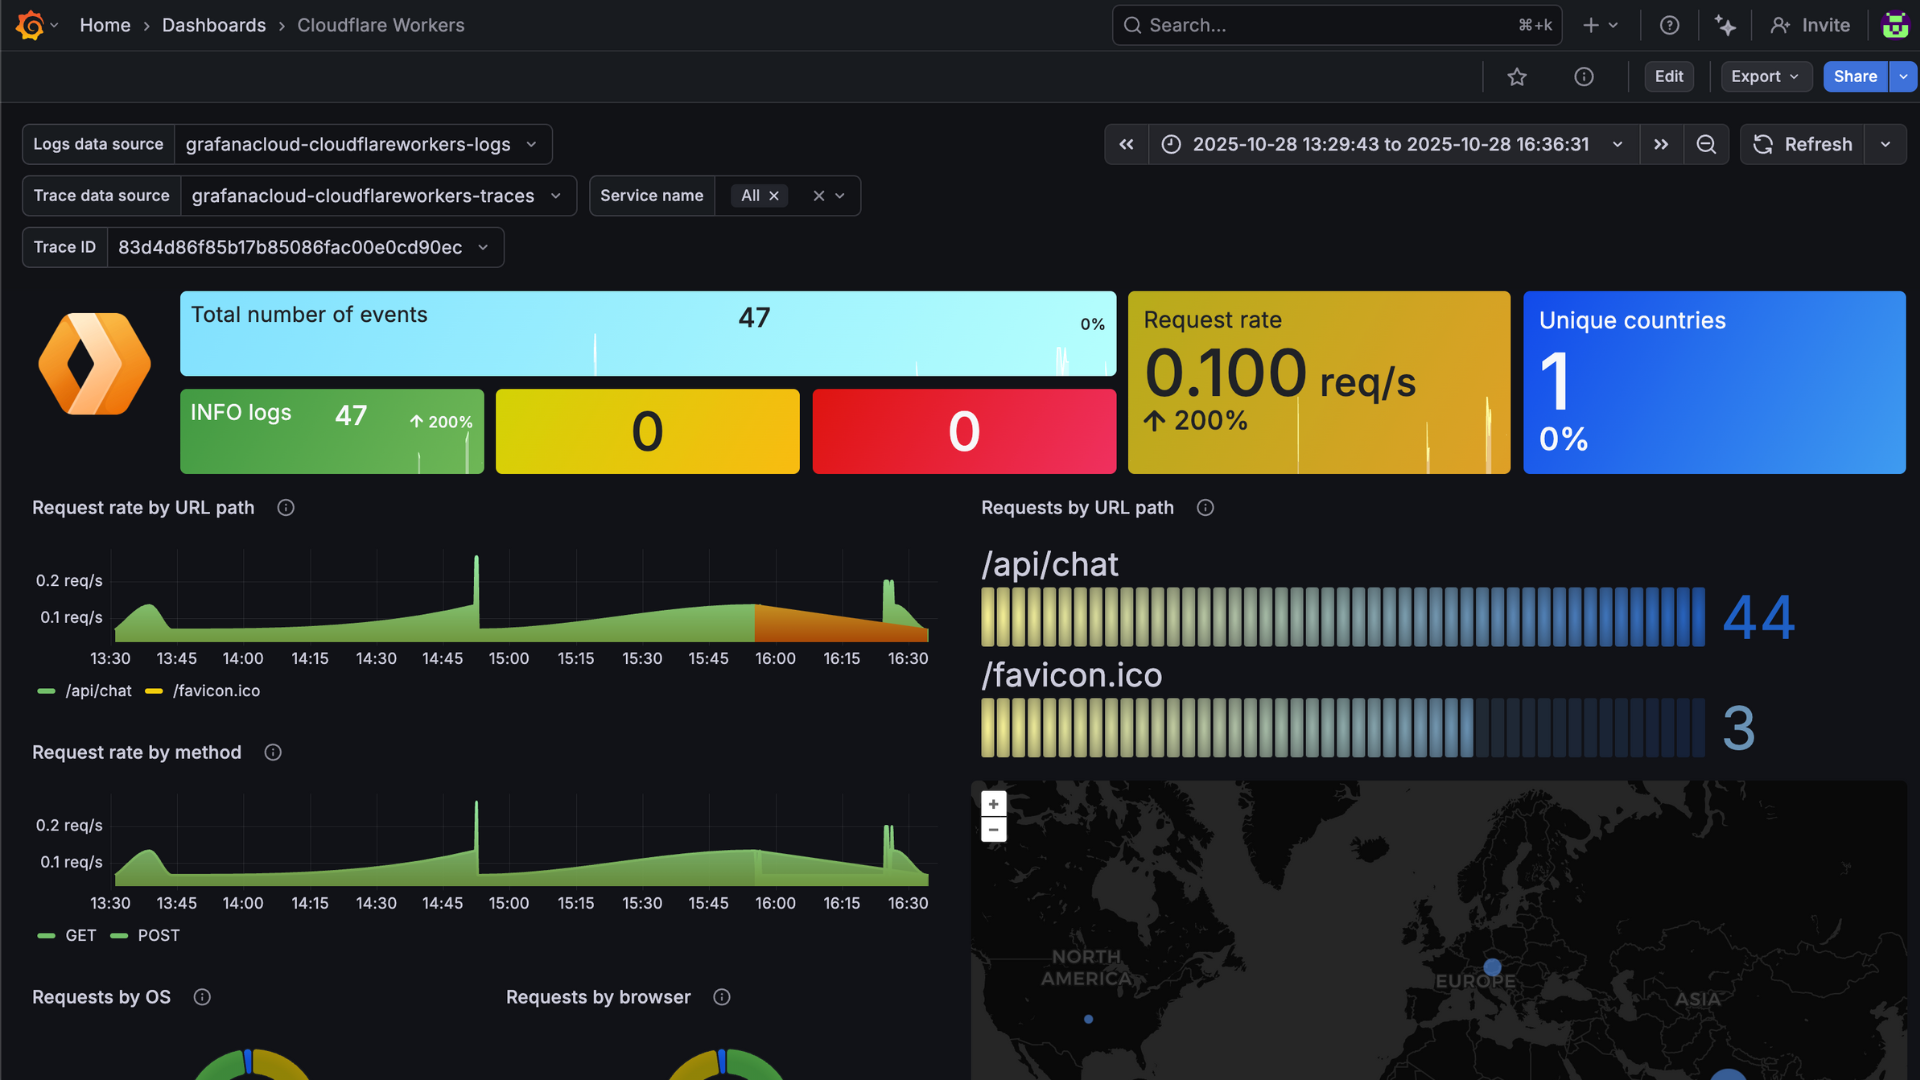Image resolution: width=1920 pixels, height=1080 pixels.
Task: Zoom out the time range
Action: pyautogui.click(x=1706, y=145)
